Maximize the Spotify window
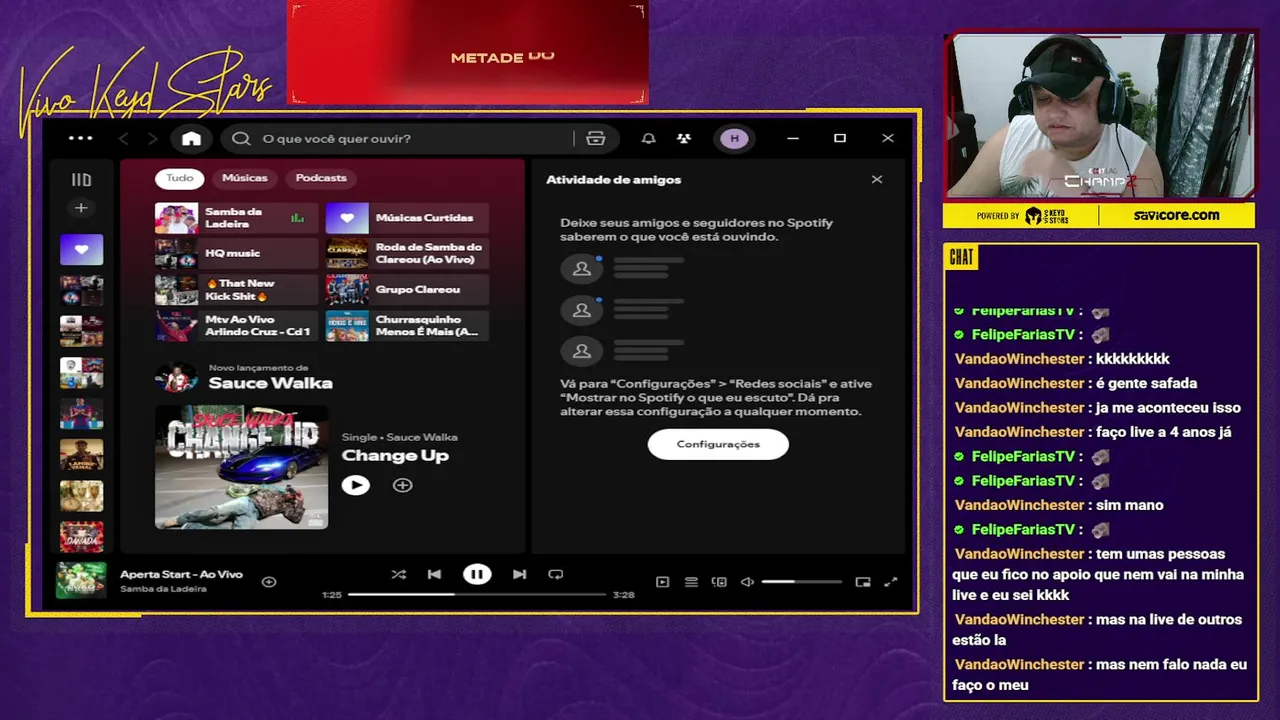The height and width of the screenshot is (720, 1280). click(x=840, y=138)
